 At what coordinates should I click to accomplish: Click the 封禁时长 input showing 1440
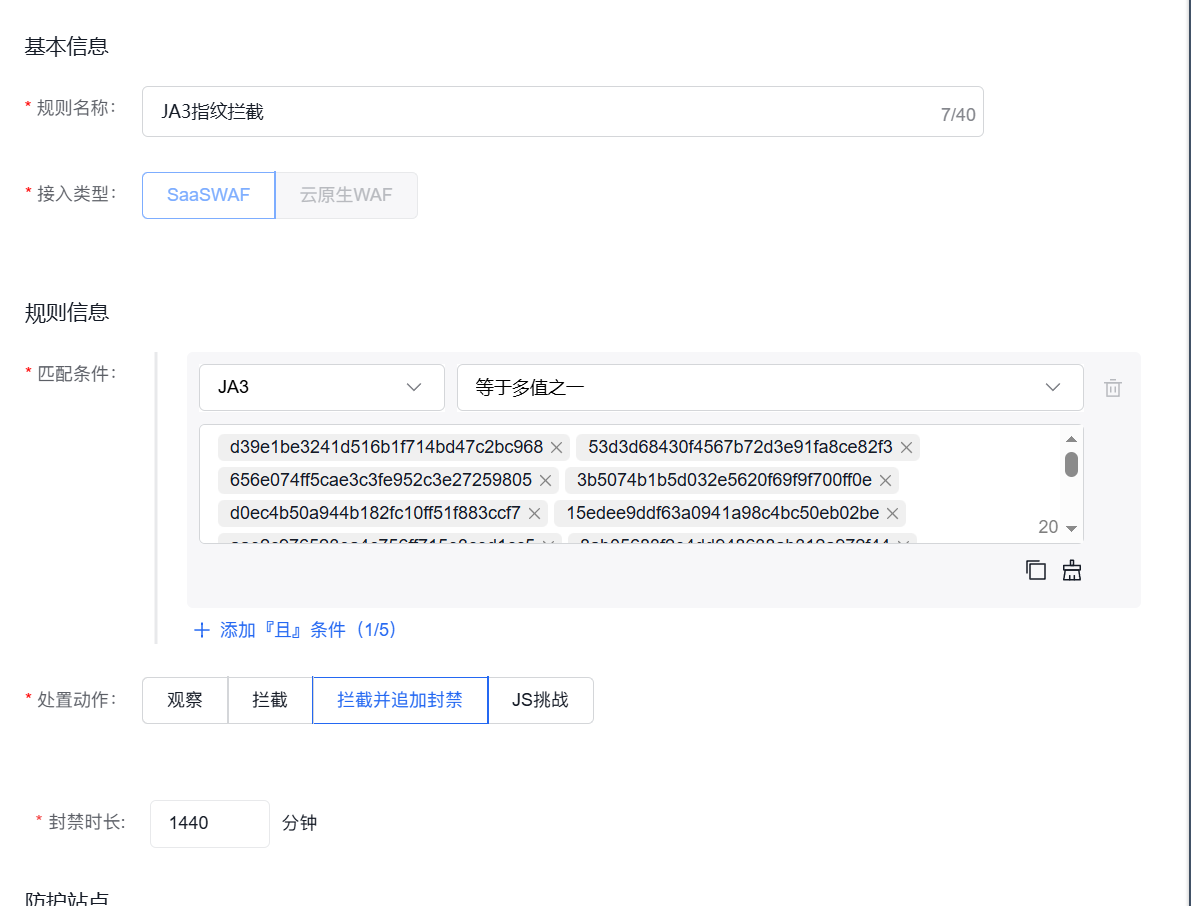click(x=209, y=823)
